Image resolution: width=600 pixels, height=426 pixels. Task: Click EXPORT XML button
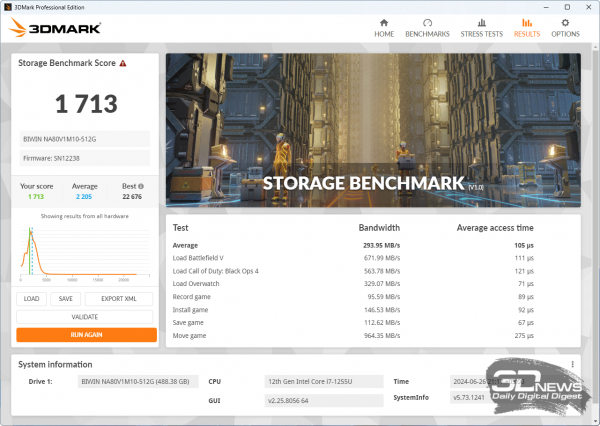click(x=120, y=298)
